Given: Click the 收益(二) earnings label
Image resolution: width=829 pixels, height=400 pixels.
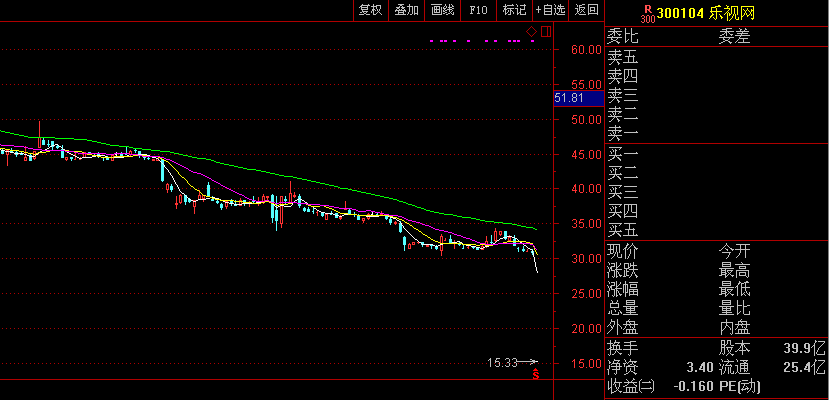Looking at the screenshot, I should coord(630,386).
